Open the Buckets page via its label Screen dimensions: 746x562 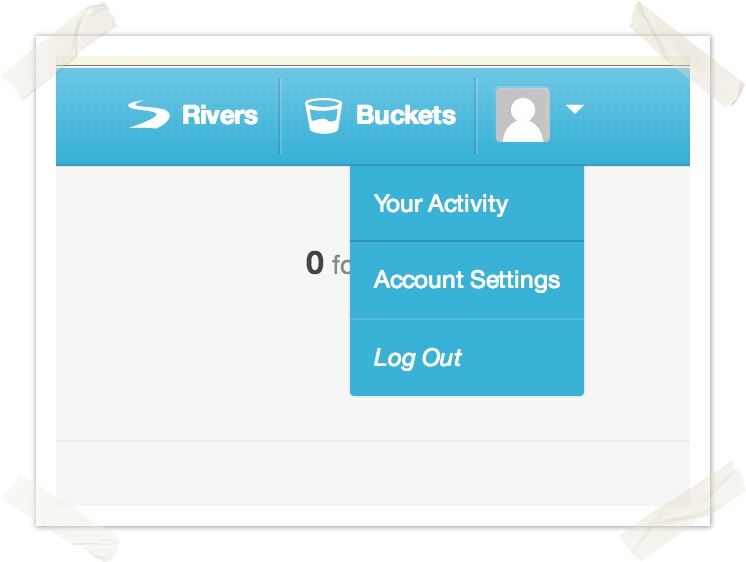pyautogui.click(x=405, y=115)
